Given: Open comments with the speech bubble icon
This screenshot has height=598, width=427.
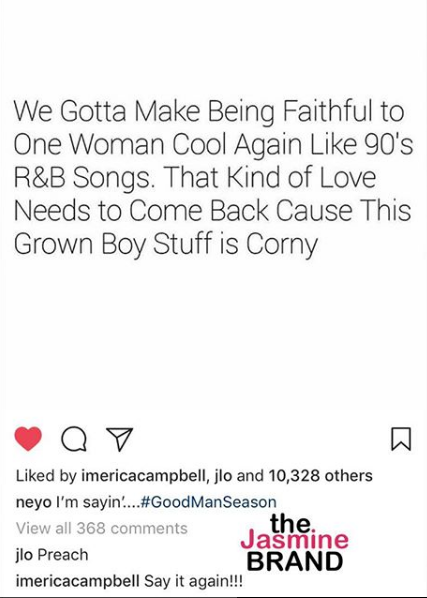Looking at the screenshot, I should (74, 439).
